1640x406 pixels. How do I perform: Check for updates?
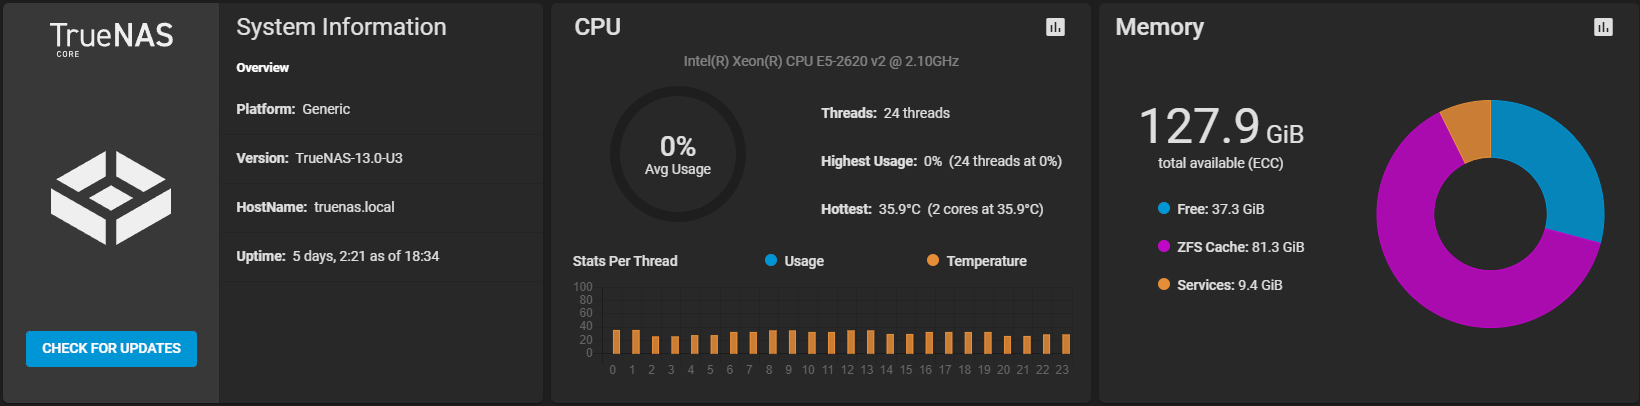pos(111,348)
